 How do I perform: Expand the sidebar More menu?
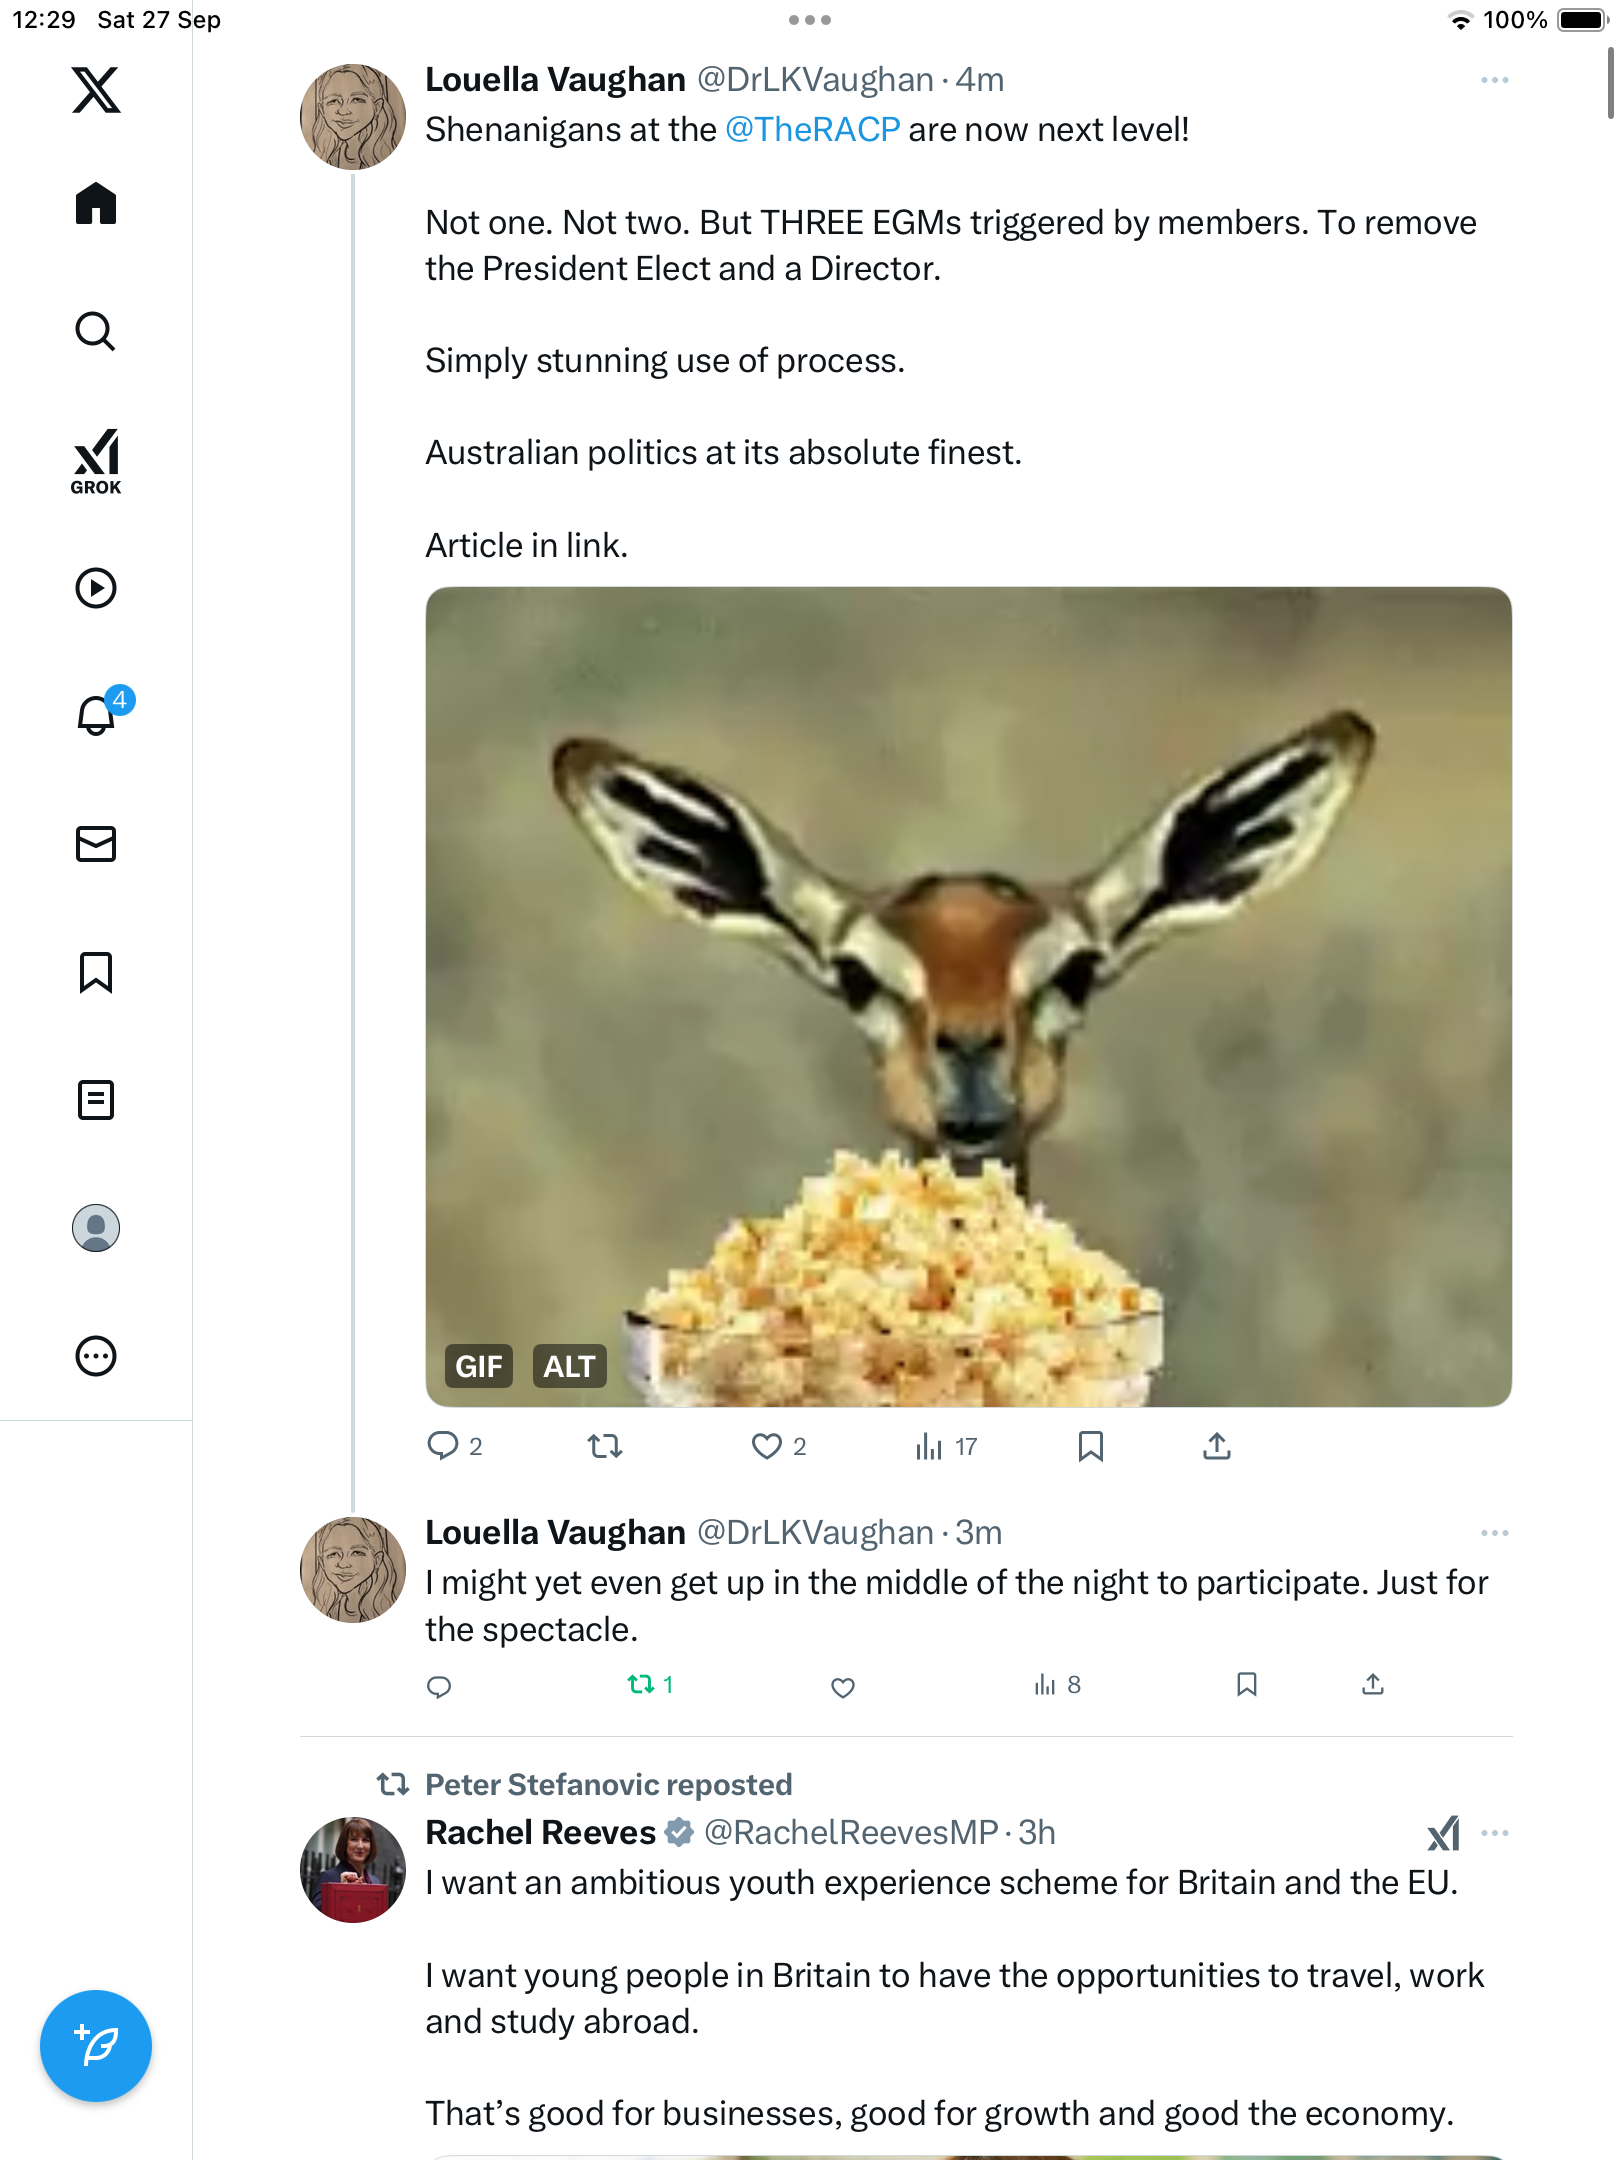[x=96, y=1356]
